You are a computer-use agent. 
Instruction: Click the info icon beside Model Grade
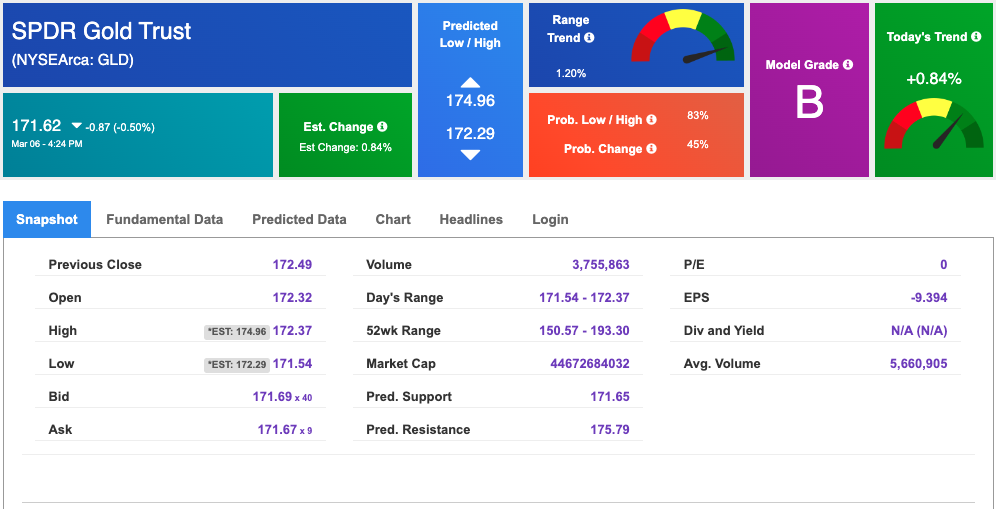[x=847, y=64]
